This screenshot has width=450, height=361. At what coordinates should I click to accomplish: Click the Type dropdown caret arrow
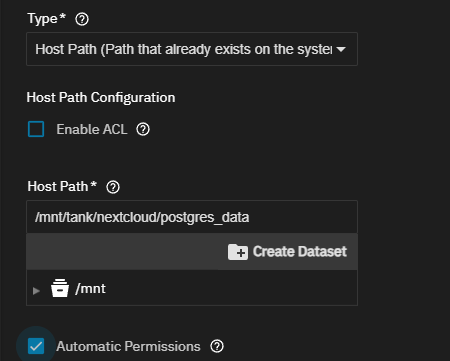(x=341, y=49)
